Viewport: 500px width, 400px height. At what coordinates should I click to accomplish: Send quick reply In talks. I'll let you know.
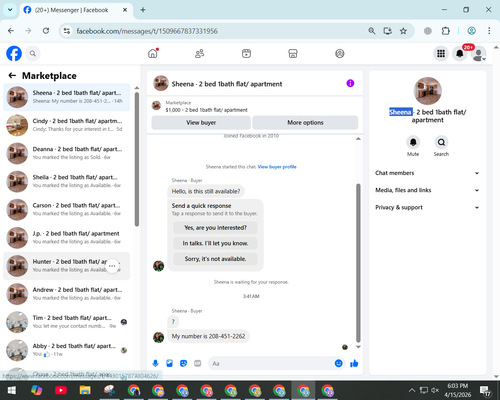pos(215,243)
